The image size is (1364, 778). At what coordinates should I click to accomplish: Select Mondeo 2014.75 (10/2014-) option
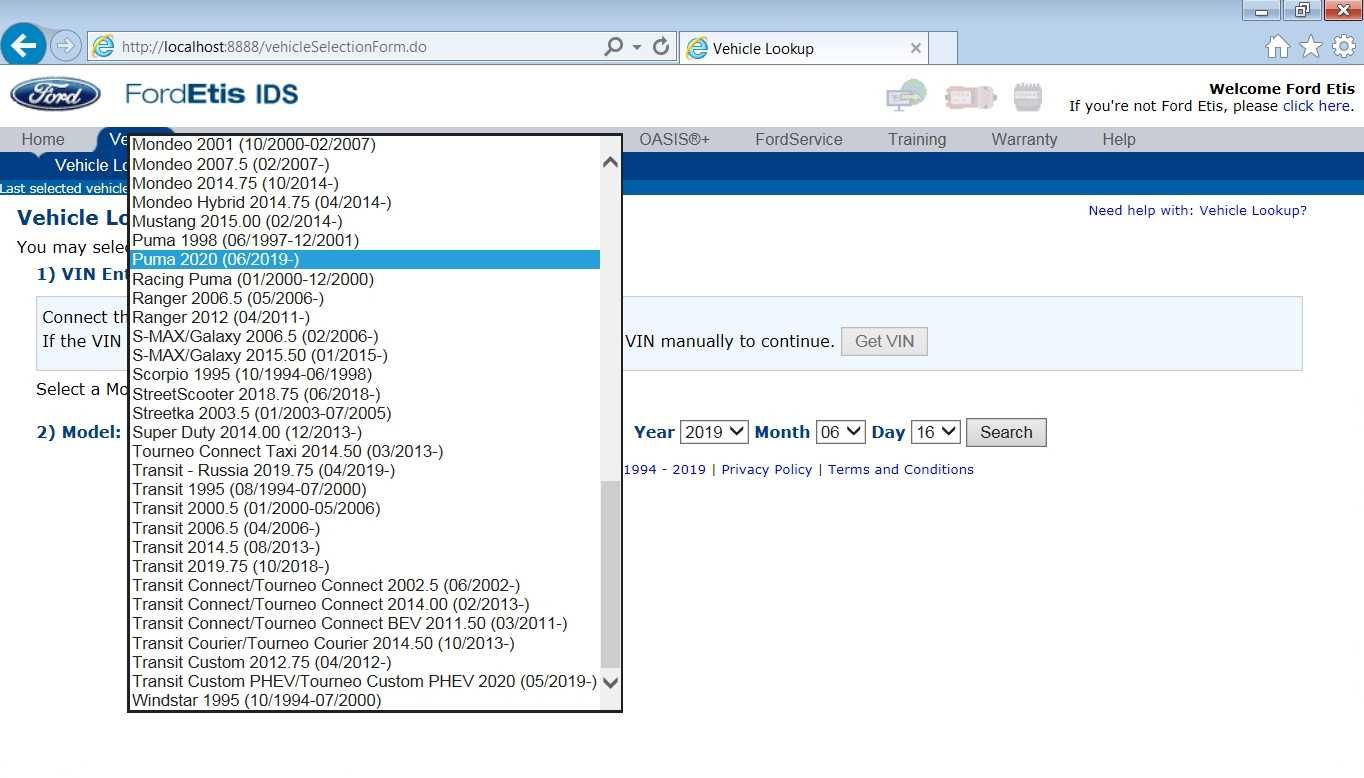[x=366, y=183]
